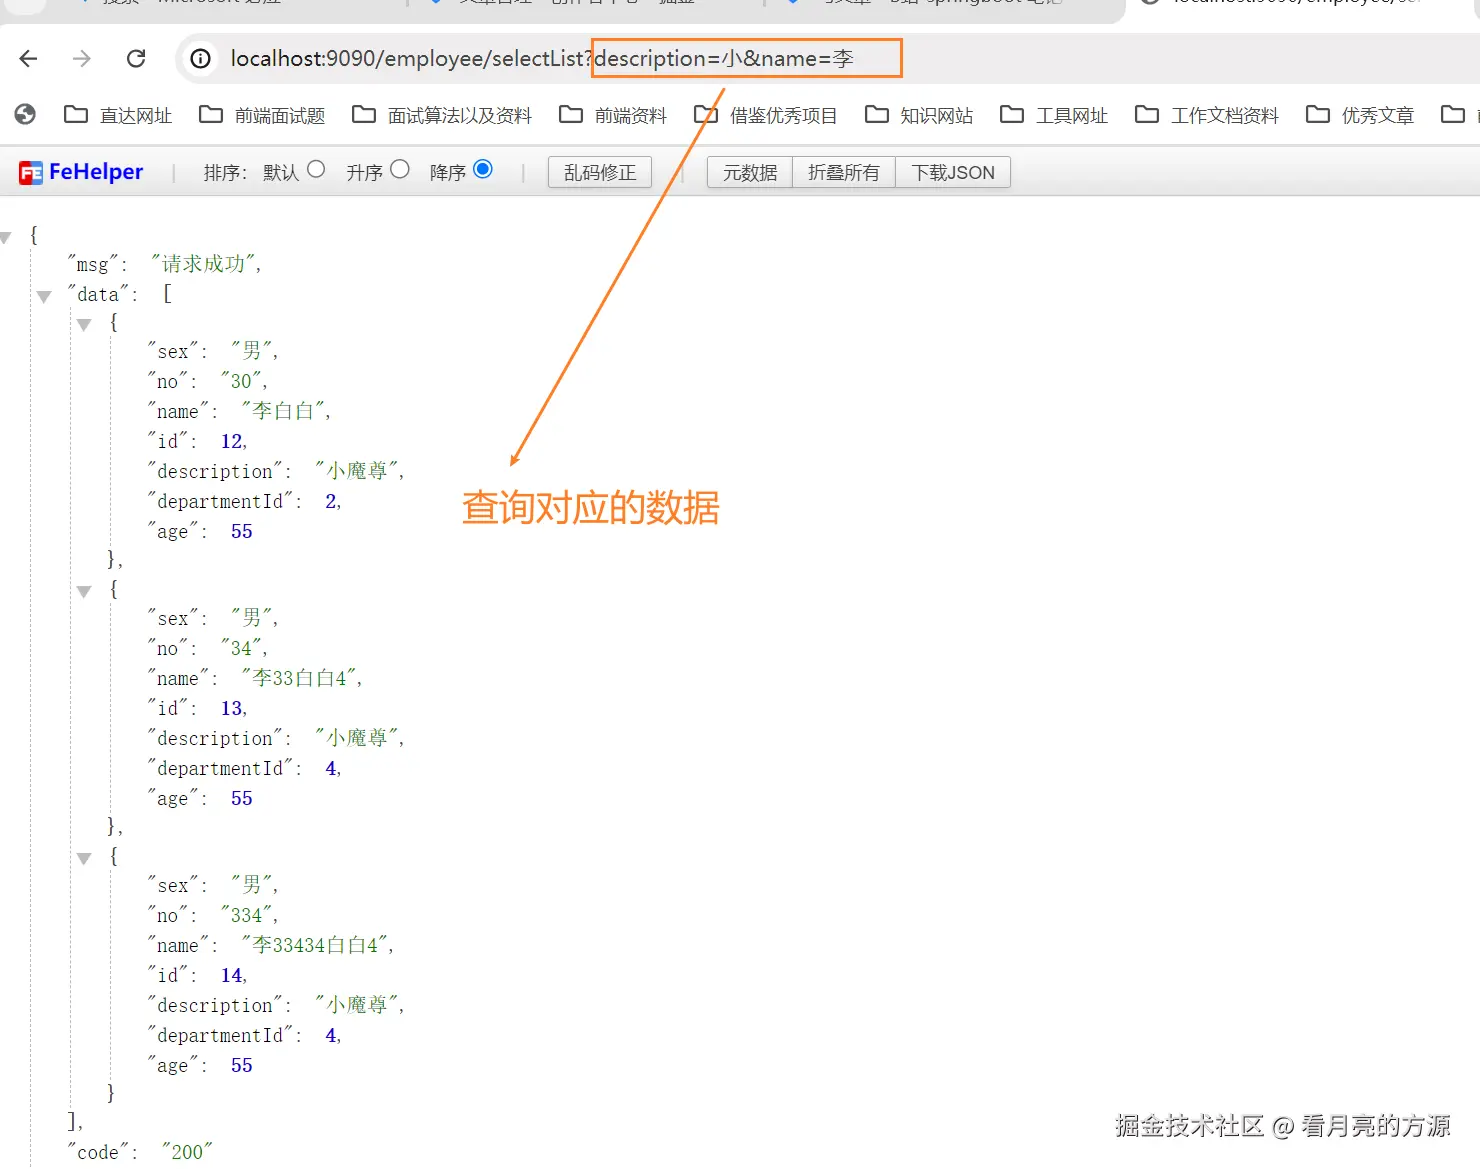Click the "code" value 200

click(x=187, y=1152)
